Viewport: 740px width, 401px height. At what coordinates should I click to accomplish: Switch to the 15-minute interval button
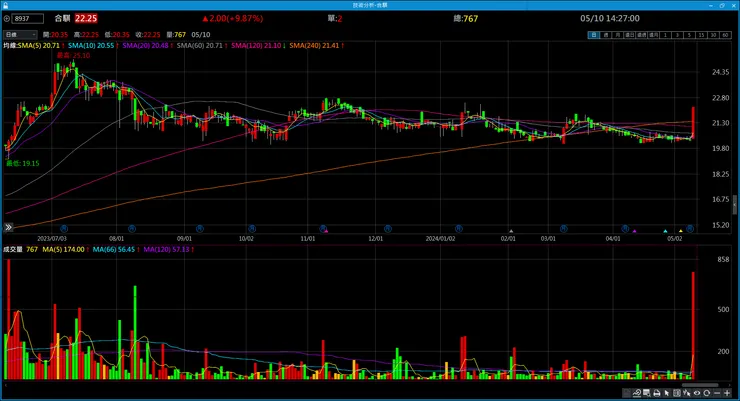click(x=701, y=35)
